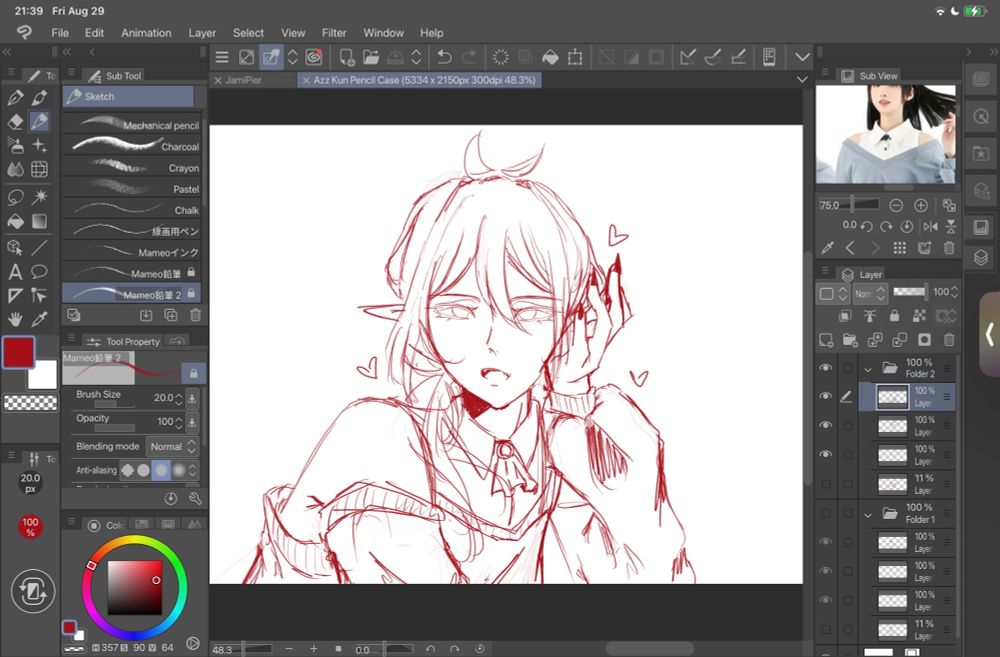Delete the selected layer
This screenshot has width=1000, height=657.
click(x=949, y=340)
